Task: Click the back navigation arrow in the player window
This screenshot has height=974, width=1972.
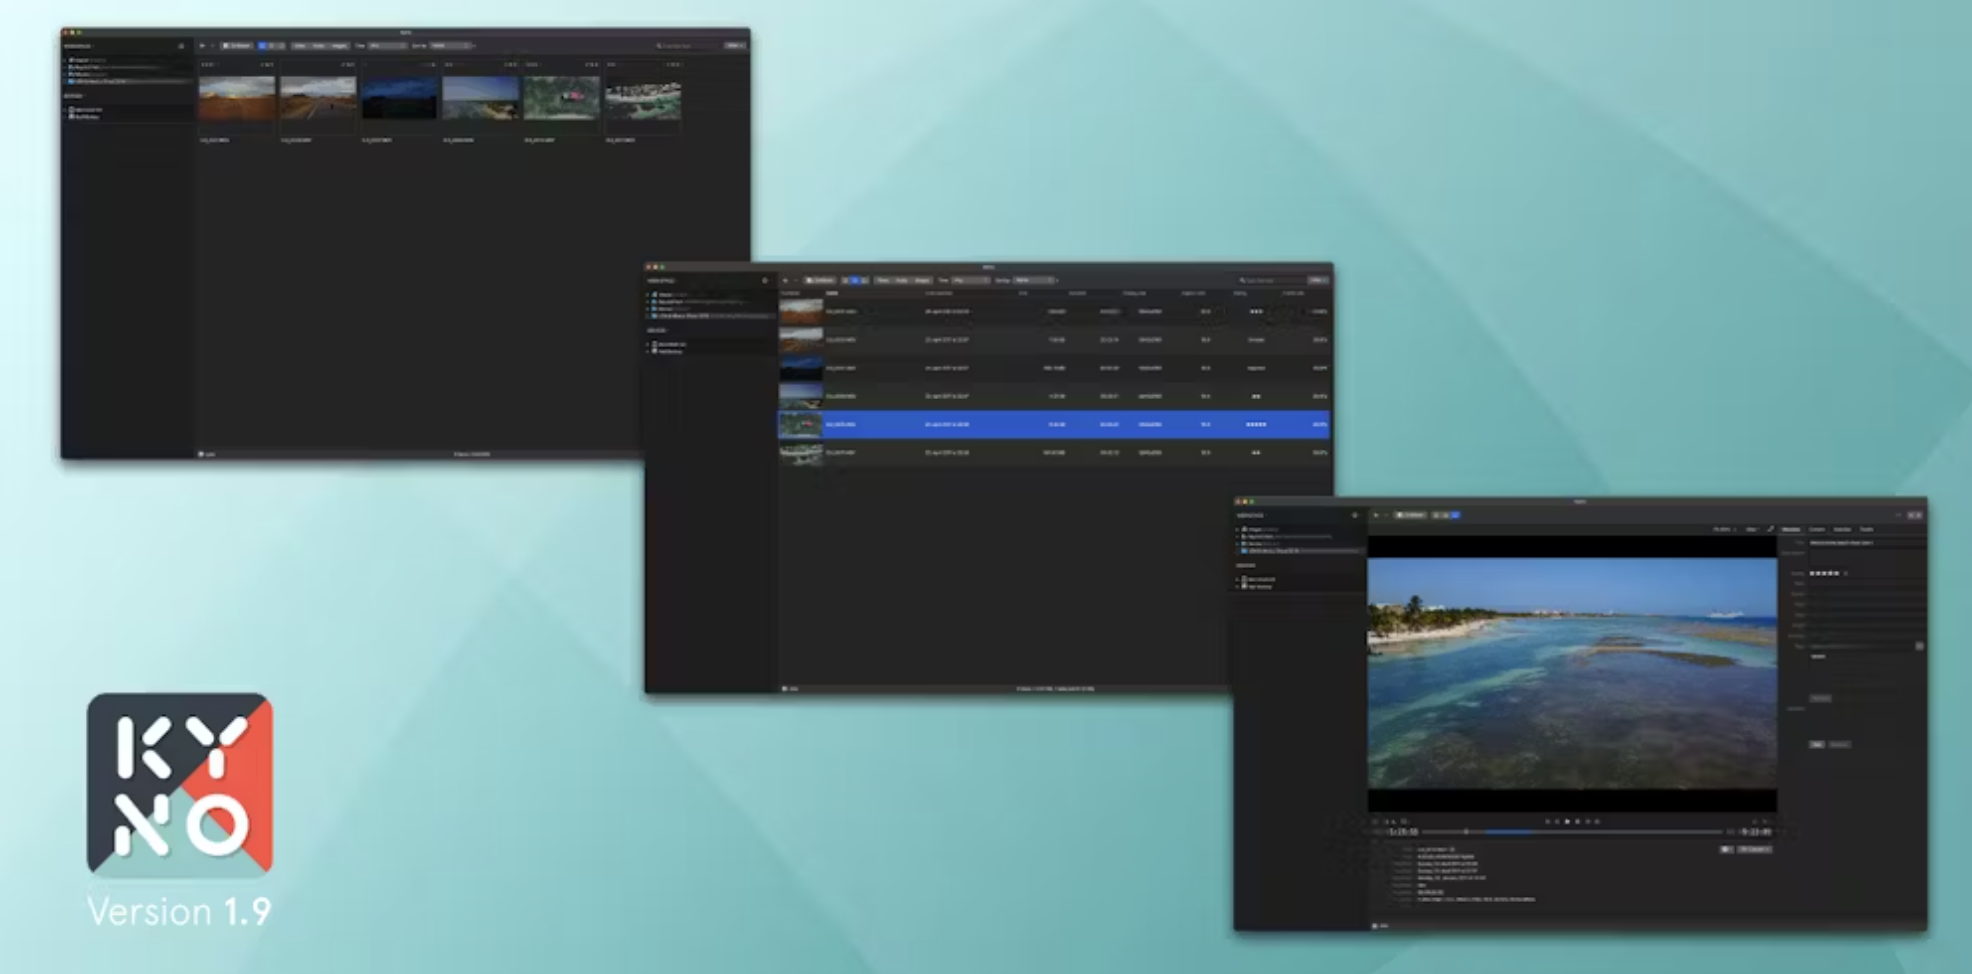Action: pos(1376,513)
